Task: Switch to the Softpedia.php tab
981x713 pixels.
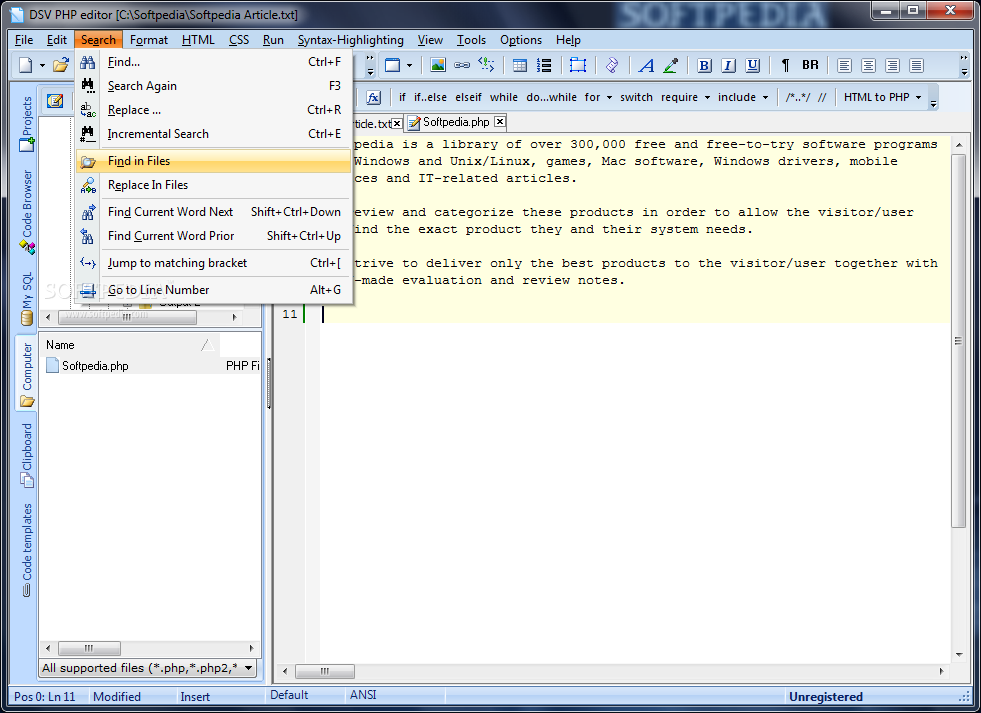Action: click(455, 122)
